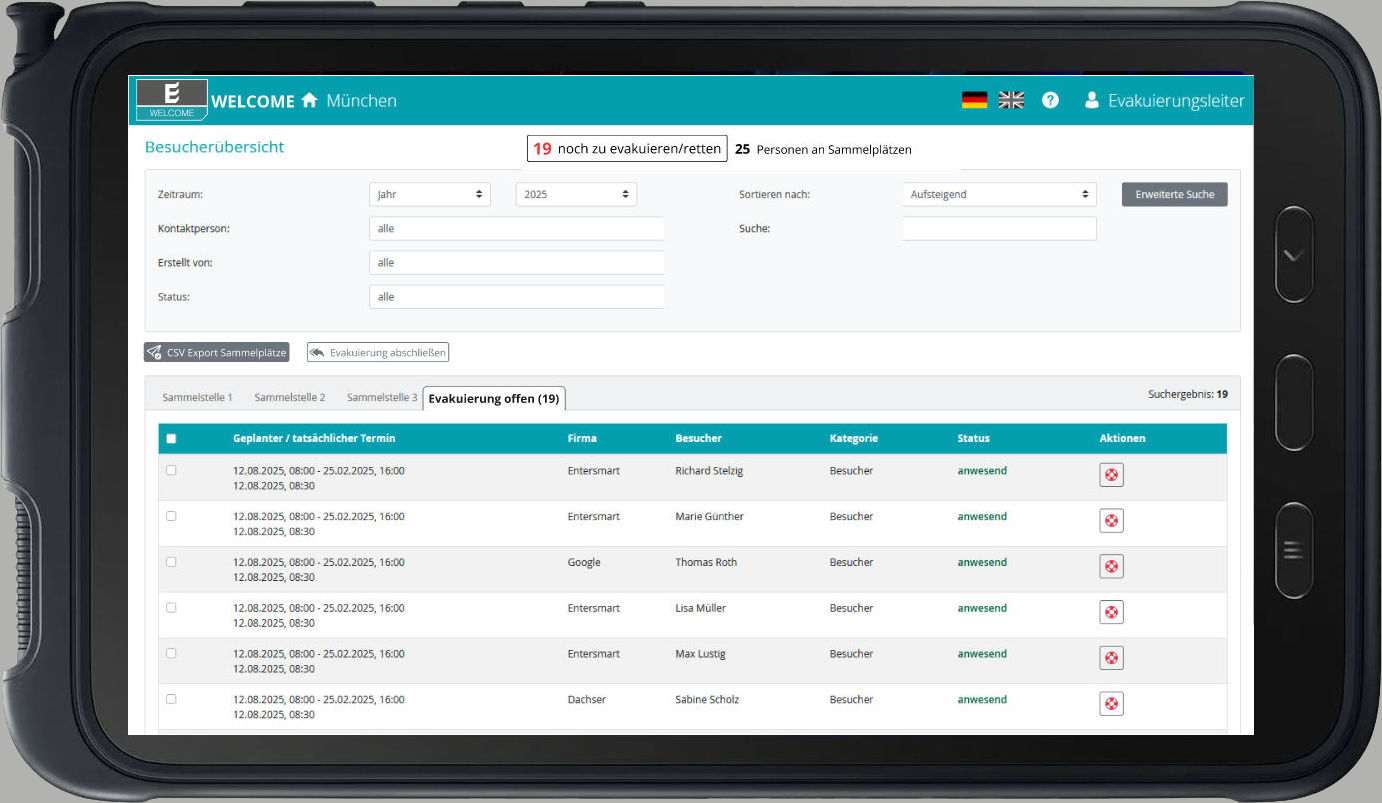Open the 'Erstellt von' alle field
The width and height of the screenshot is (1382, 803).
point(516,263)
